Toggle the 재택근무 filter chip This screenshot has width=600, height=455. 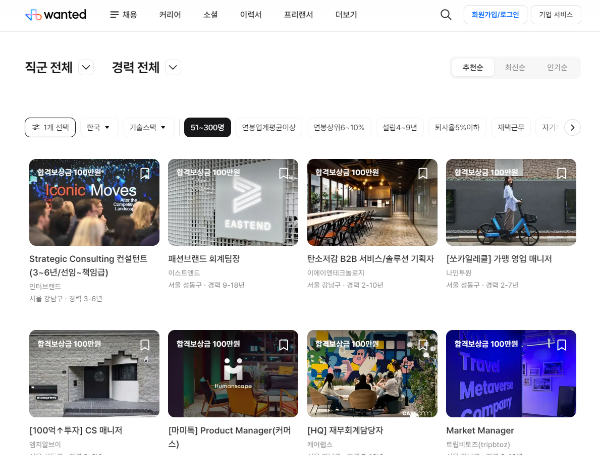coord(511,127)
